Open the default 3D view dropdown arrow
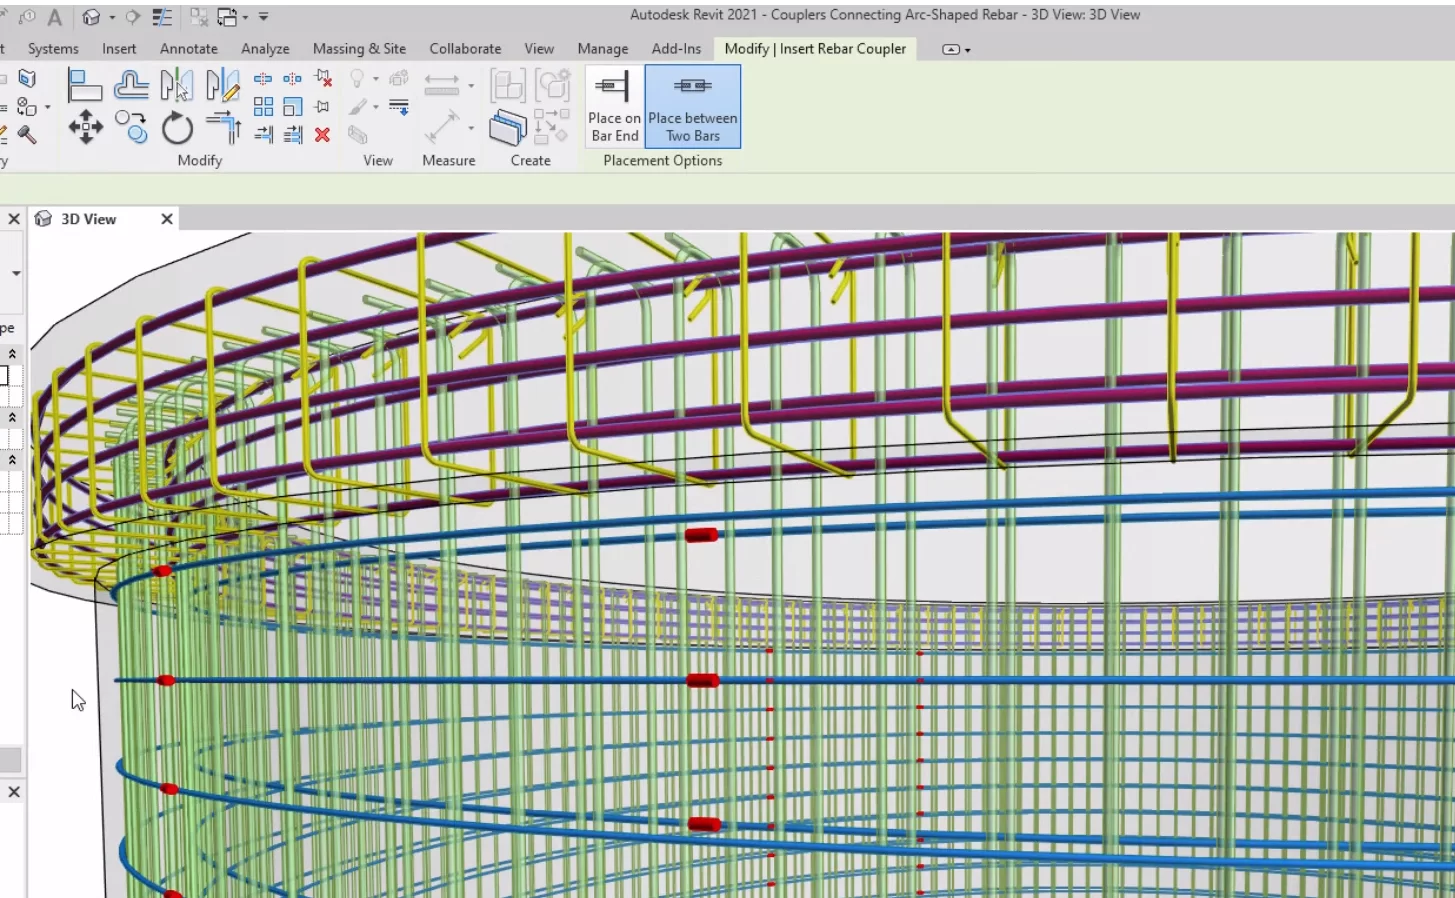Image resolution: width=1455 pixels, height=898 pixels. (x=112, y=18)
